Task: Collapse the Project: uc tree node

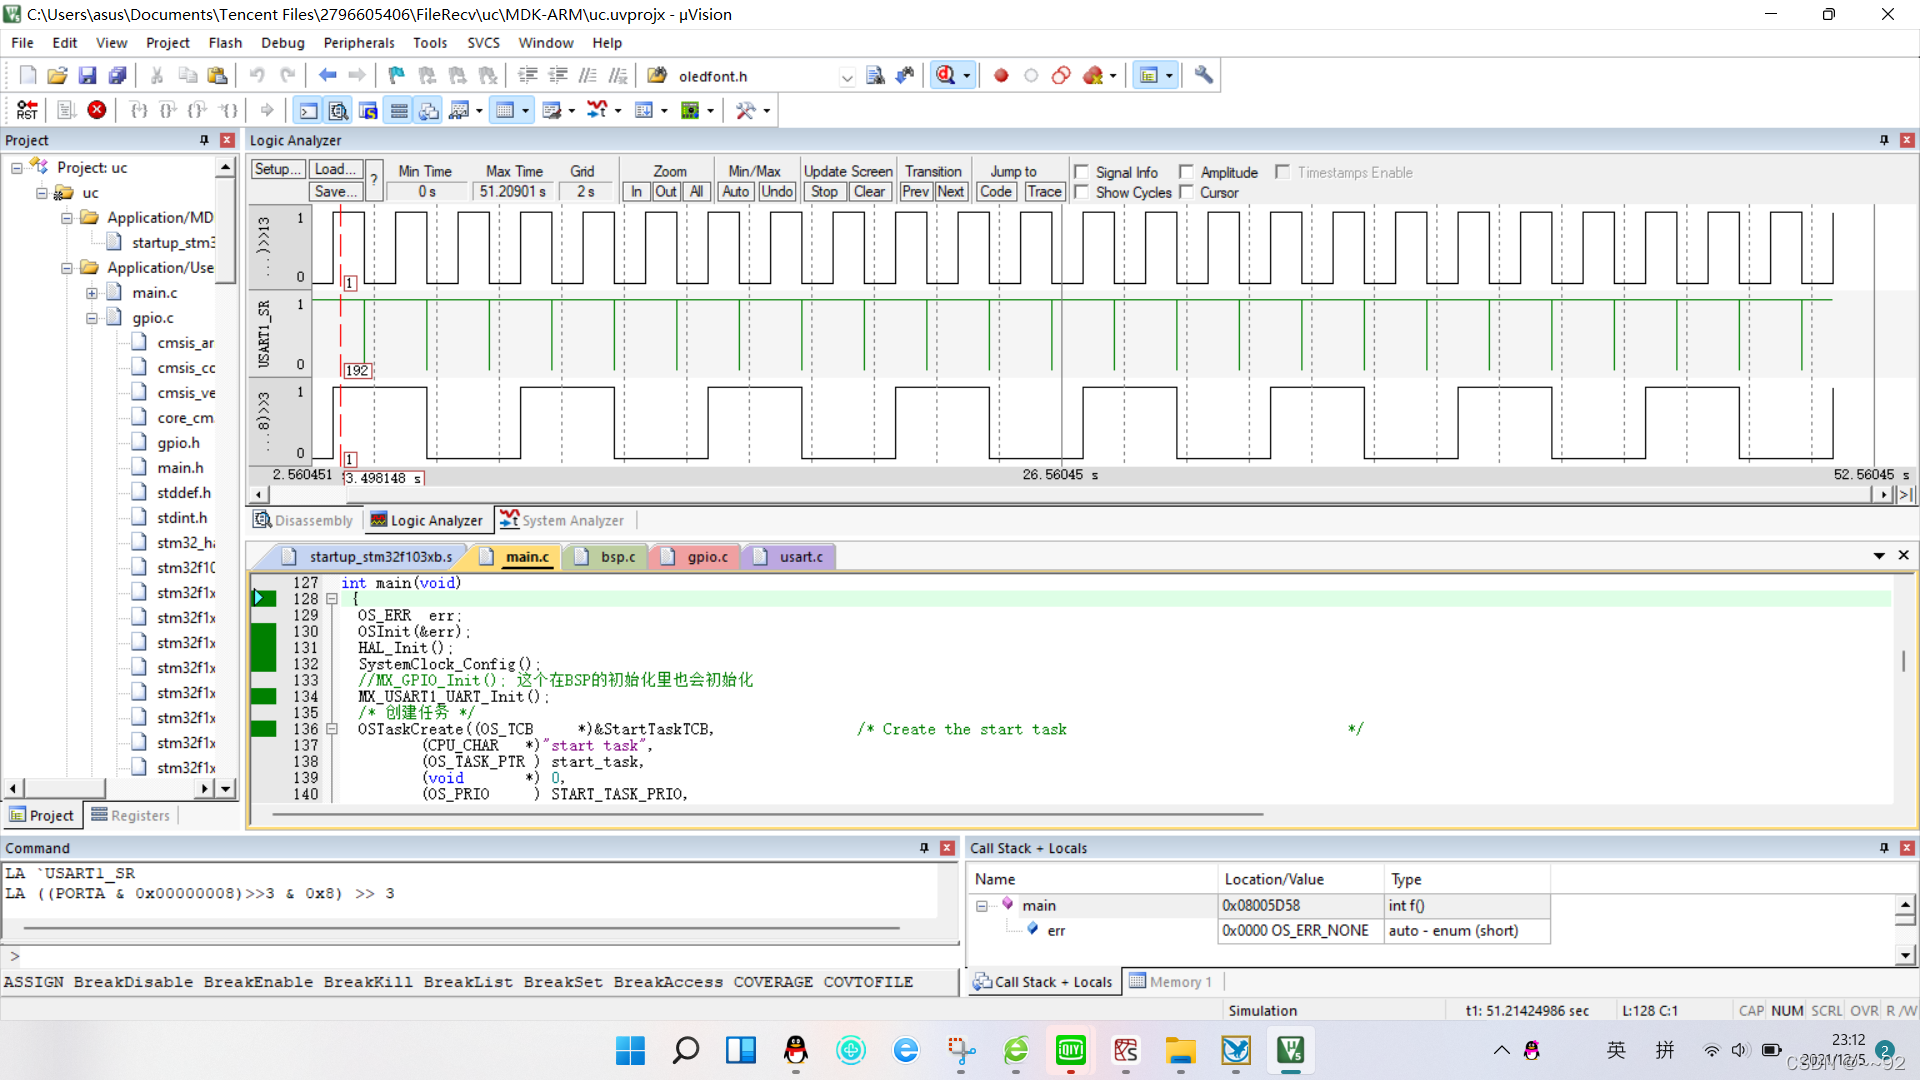Action: coord(17,168)
